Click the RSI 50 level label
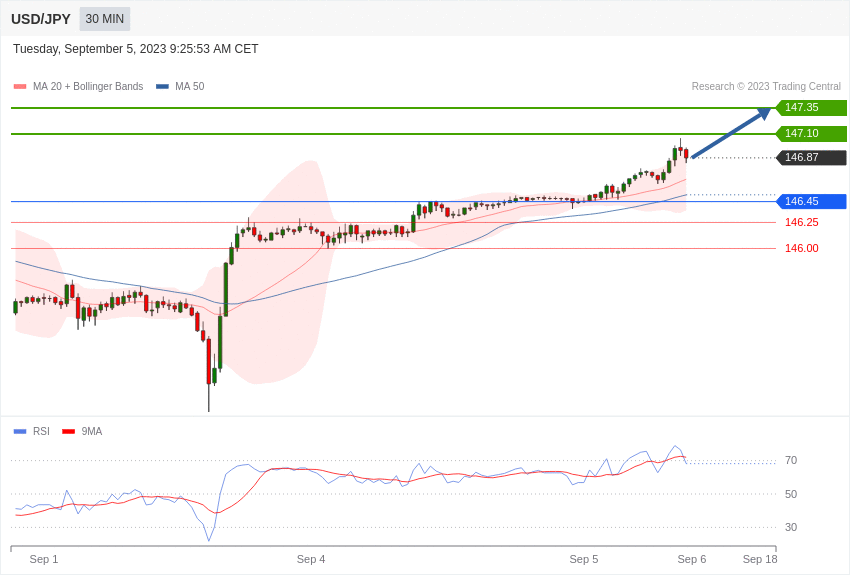This screenshot has height=576, width=850. coord(791,494)
